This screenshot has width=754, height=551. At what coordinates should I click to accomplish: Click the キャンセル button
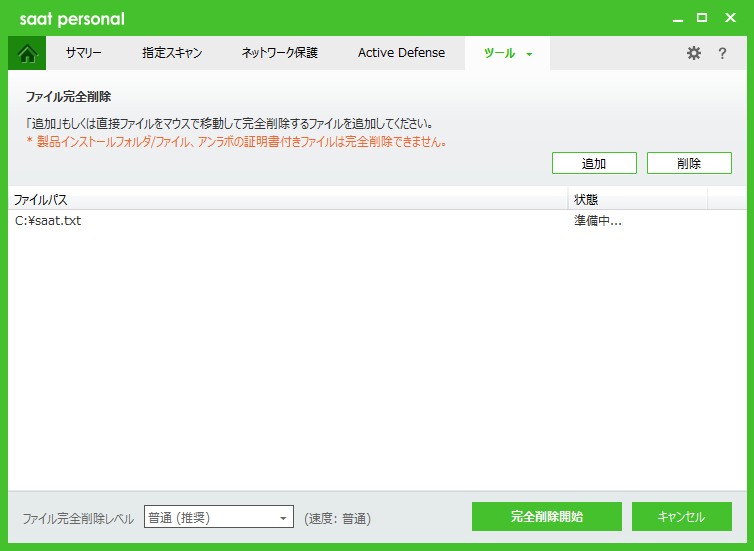coord(682,516)
